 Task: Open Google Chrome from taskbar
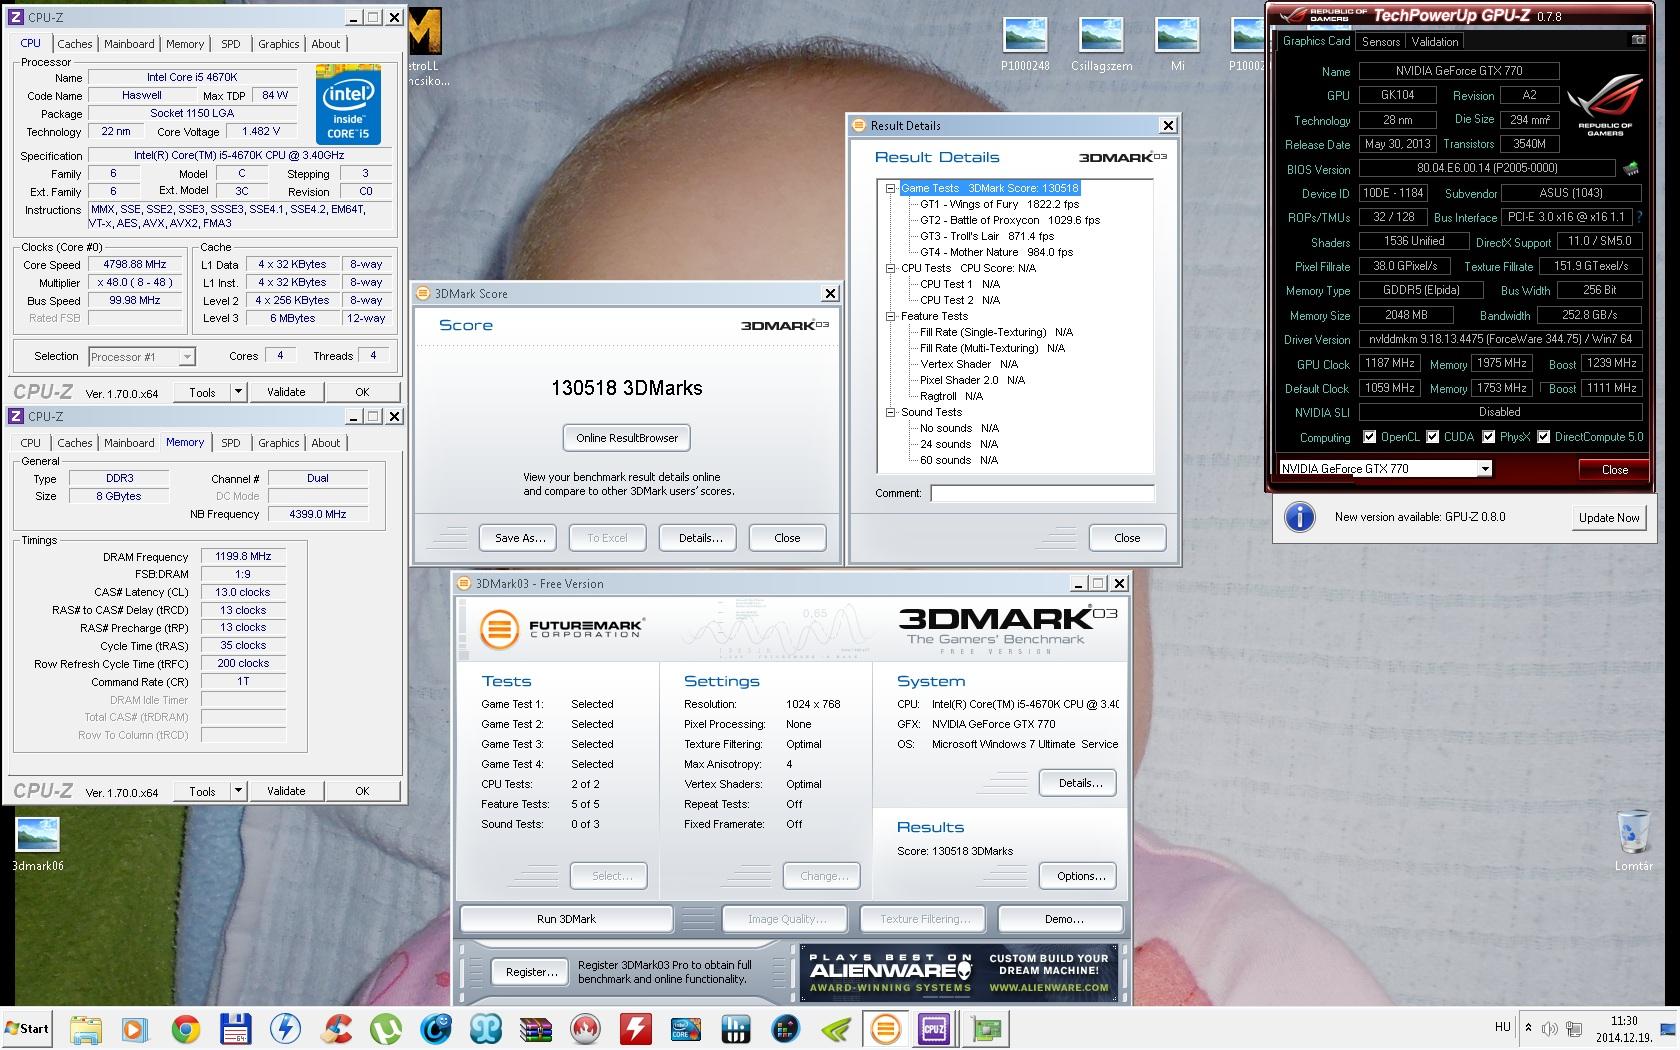185,1029
